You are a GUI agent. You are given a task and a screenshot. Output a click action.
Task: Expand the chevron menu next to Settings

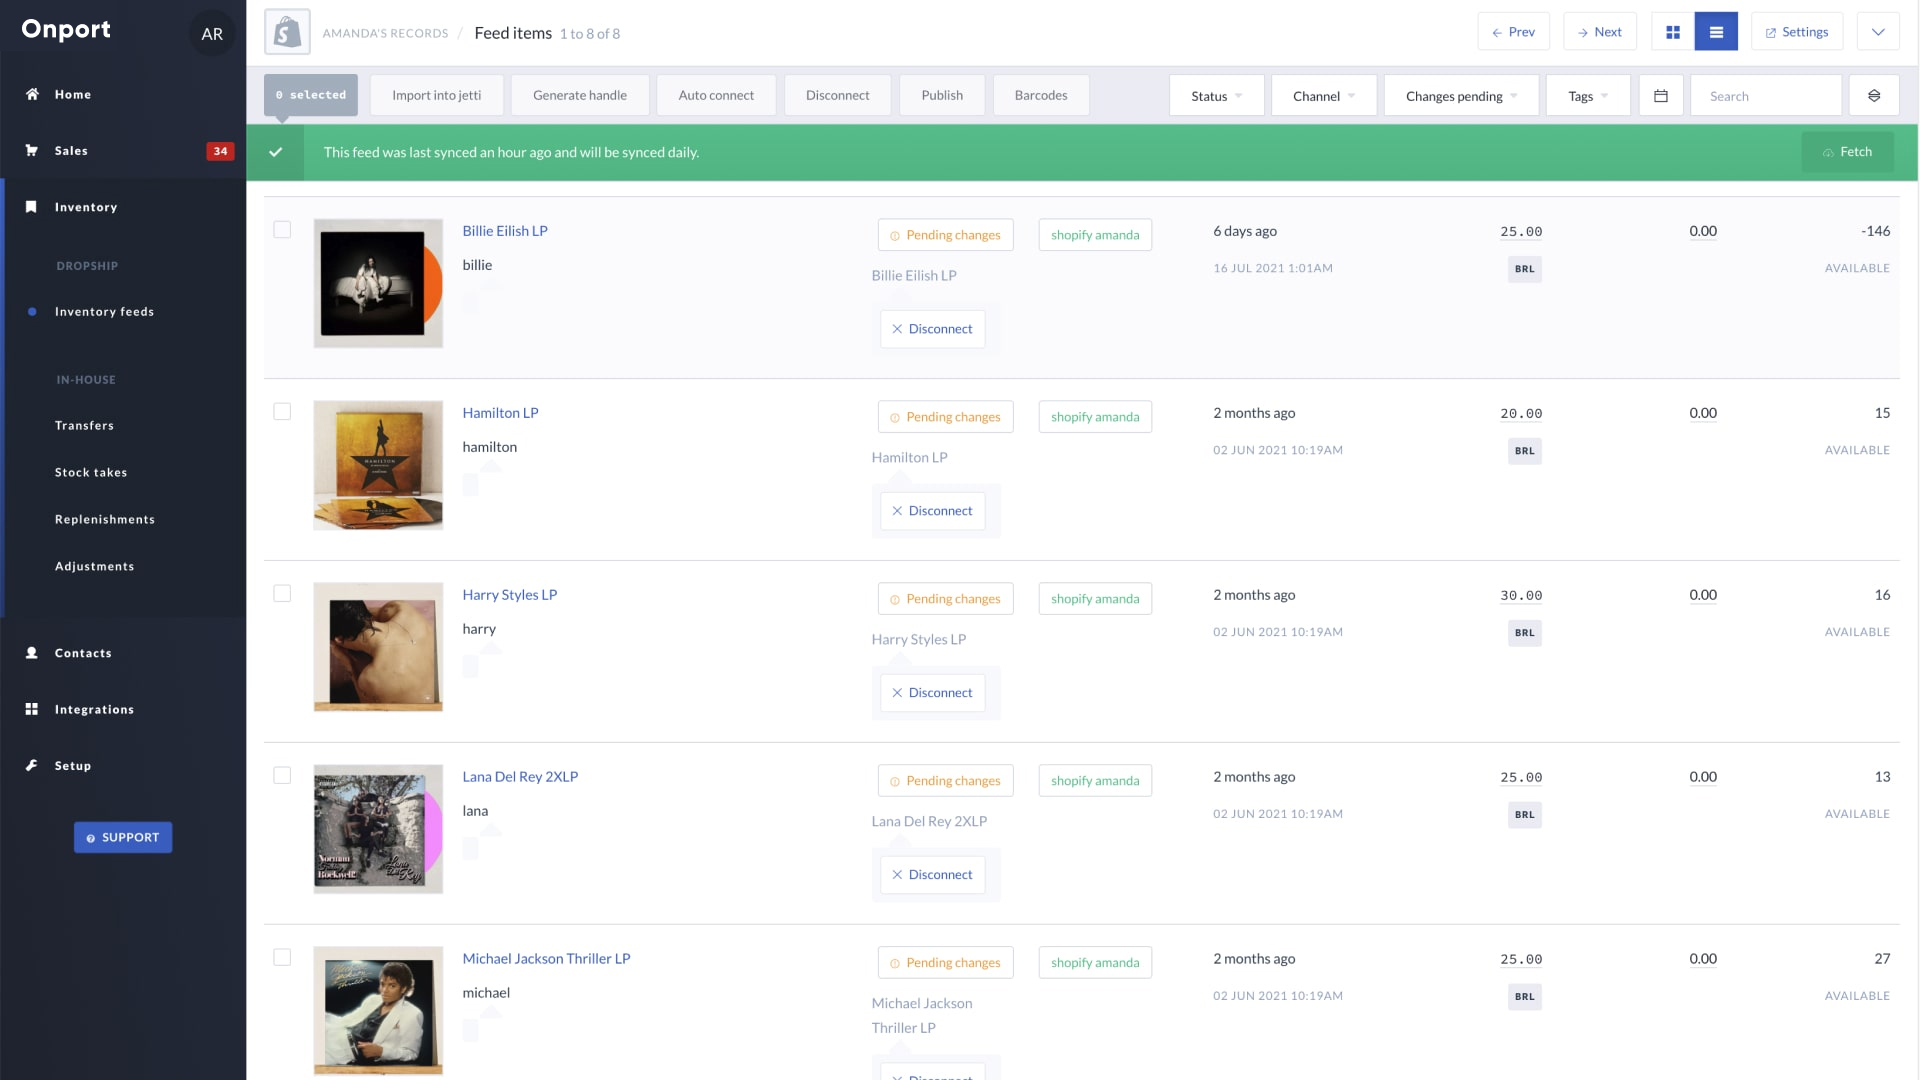pyautogui.click(x=1878, y=32)
